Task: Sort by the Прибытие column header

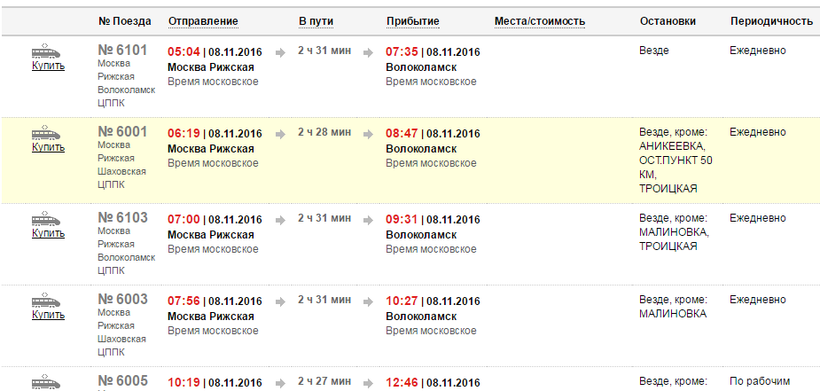Action: (x=413, y=21)
